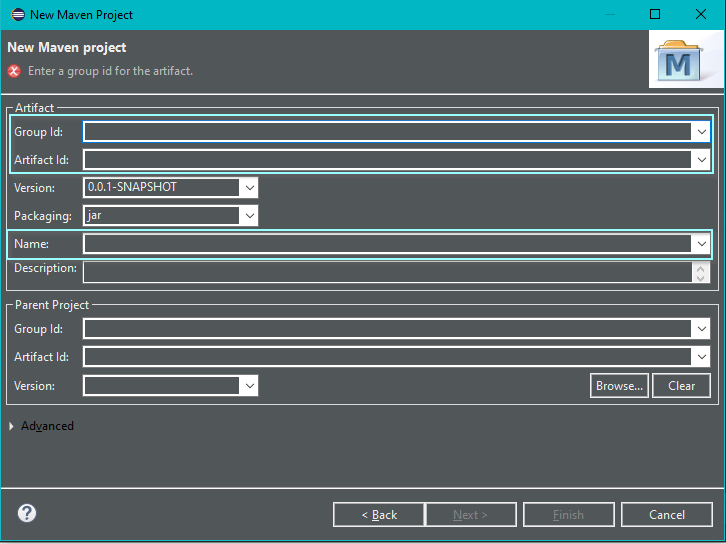Image resolution: width=726 pixels, height=544 pixels.
Task: Click the disabled Finish button
Action: click(569, 515)
